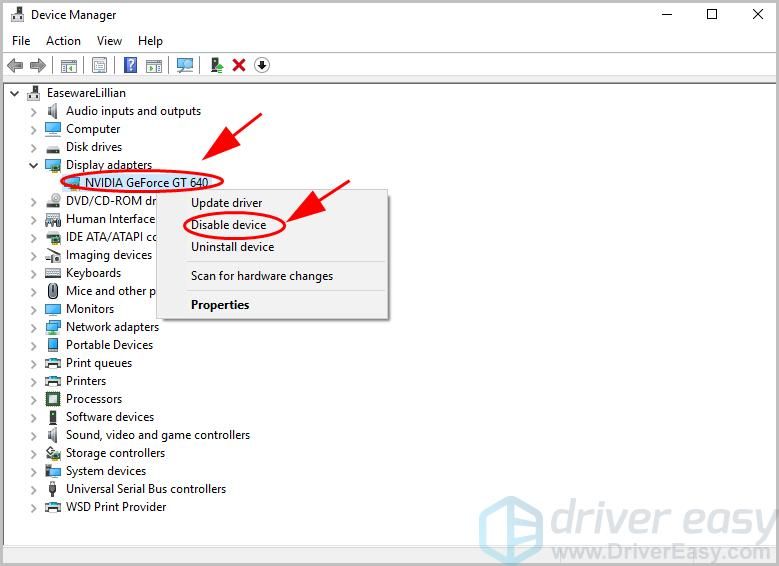The height and width of the screenshot is (566, 779).
Task: Click the Disable device down-arrow toolbar icon
Action: 262,65
